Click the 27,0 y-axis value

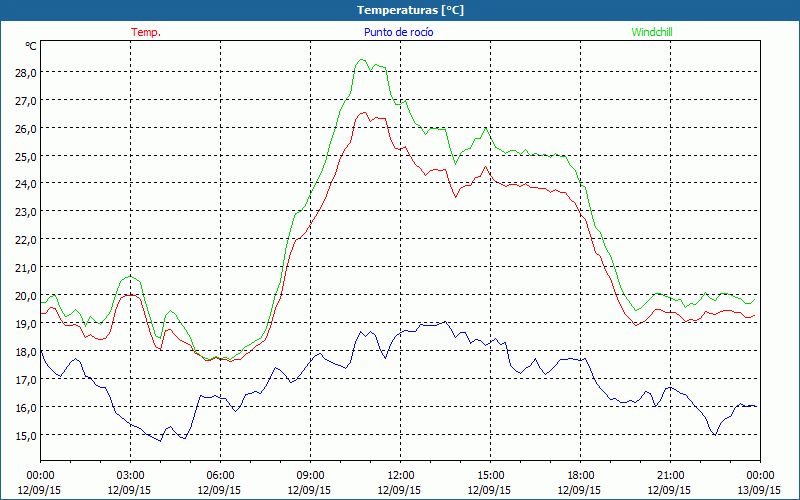click(26, 101)
